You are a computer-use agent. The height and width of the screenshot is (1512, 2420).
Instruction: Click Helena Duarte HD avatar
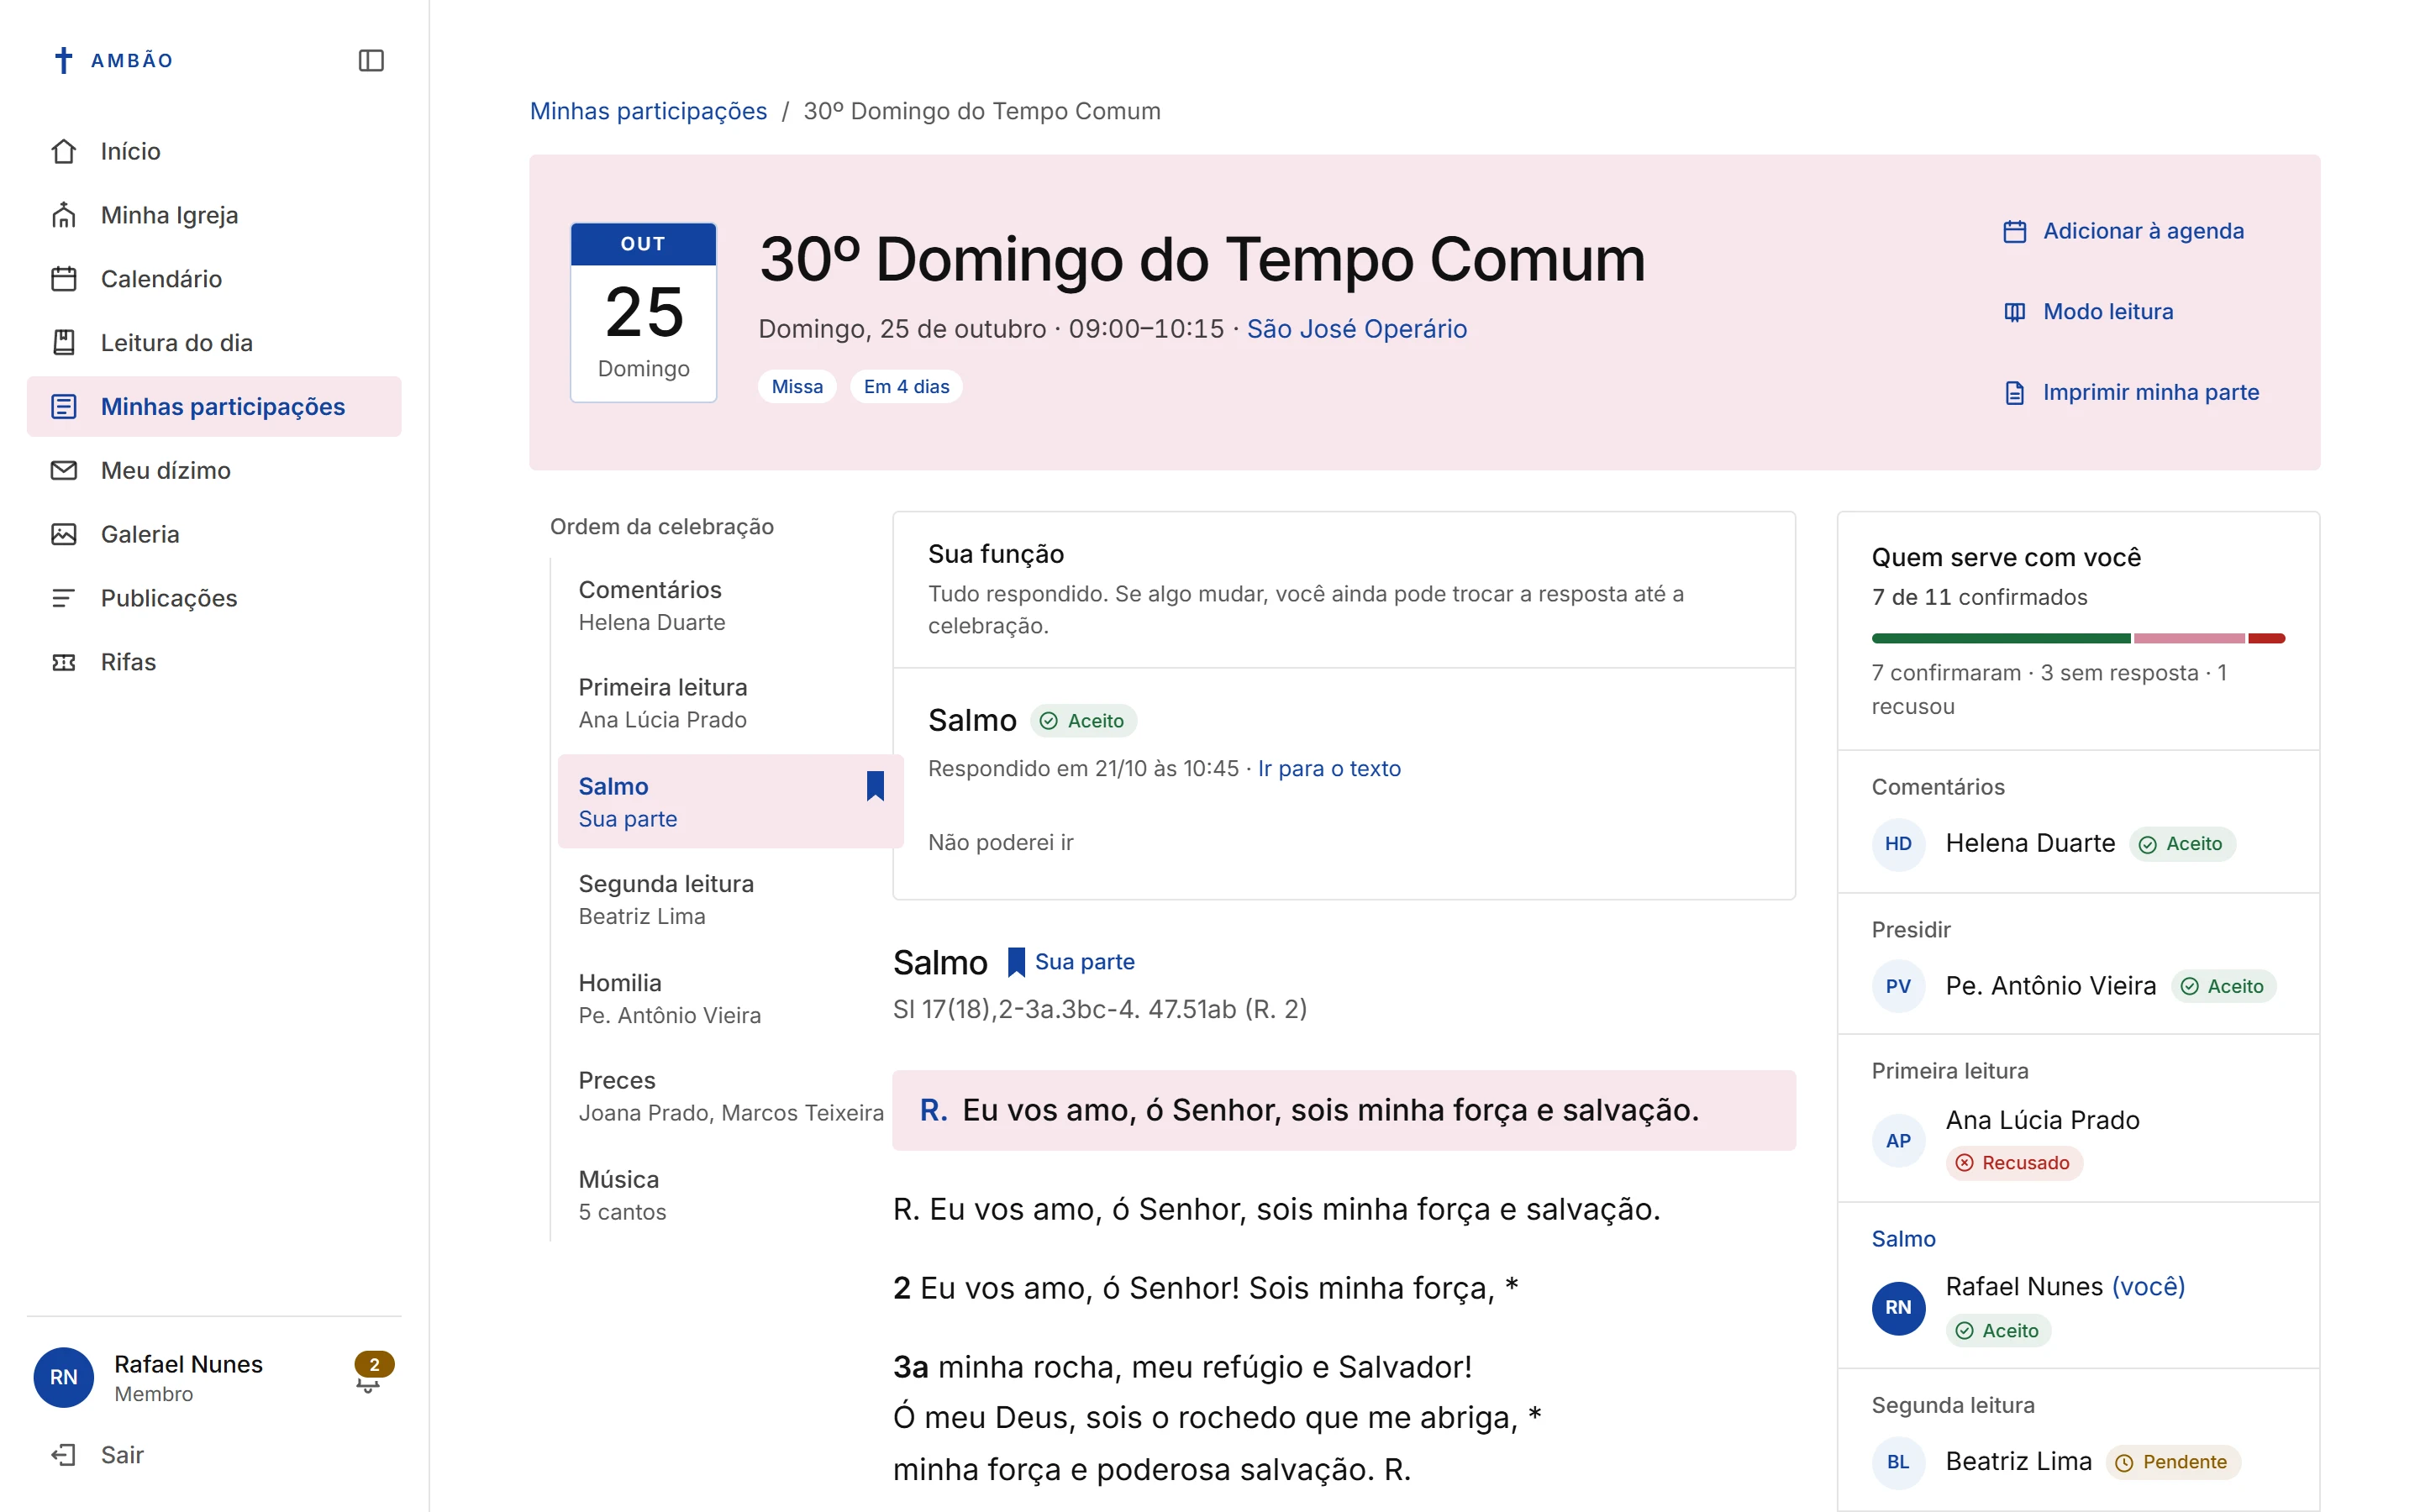(x=1898, y=844)
